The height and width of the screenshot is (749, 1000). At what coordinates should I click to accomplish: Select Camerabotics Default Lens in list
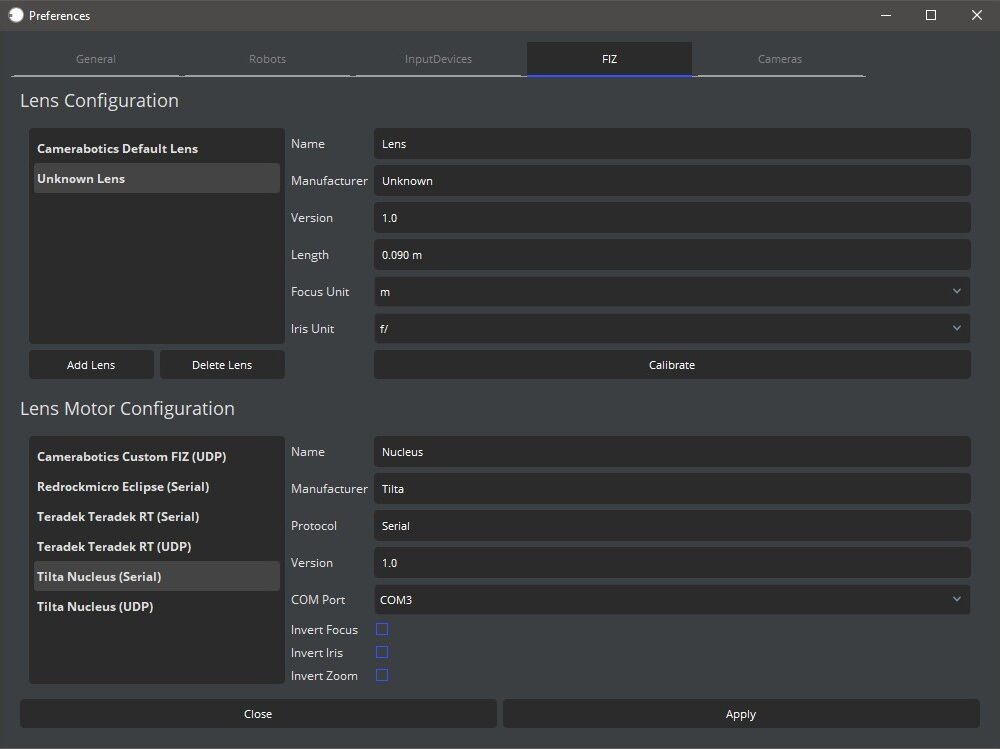click(156, 148)
